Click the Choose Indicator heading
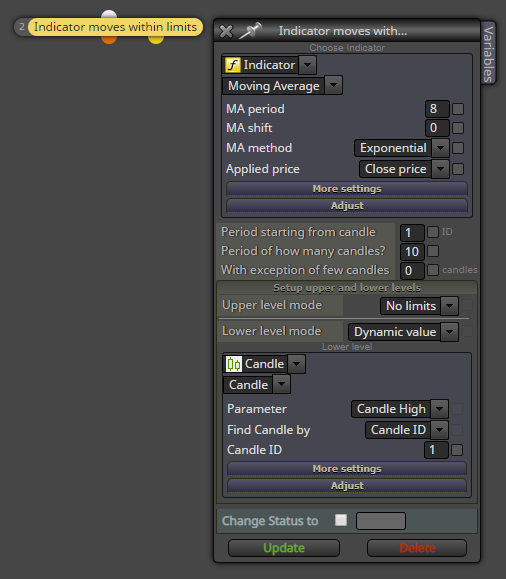The width and height of the screenshot is (506, 579). [x=347, y=48]
